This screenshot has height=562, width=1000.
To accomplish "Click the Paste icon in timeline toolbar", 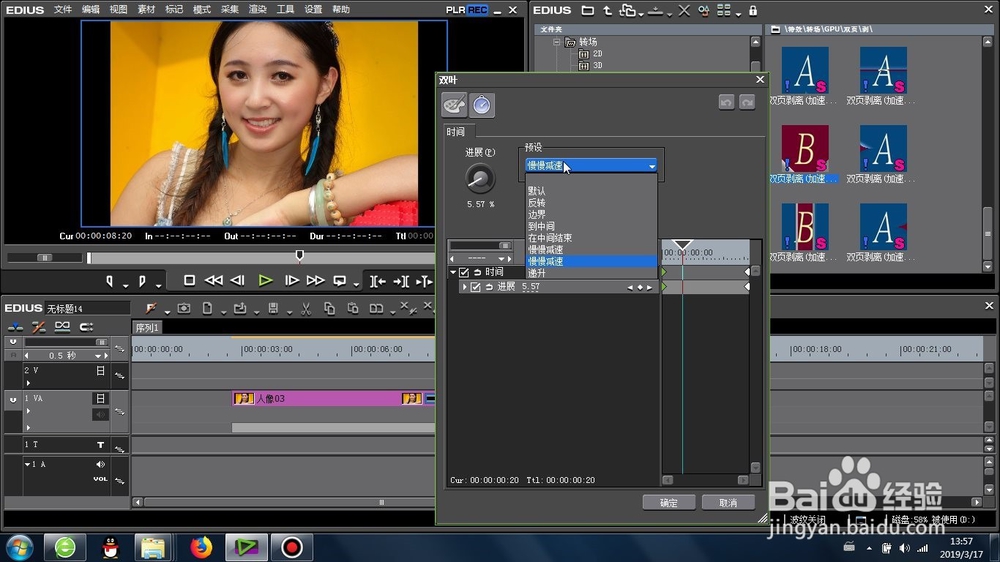I will [353, 309].
